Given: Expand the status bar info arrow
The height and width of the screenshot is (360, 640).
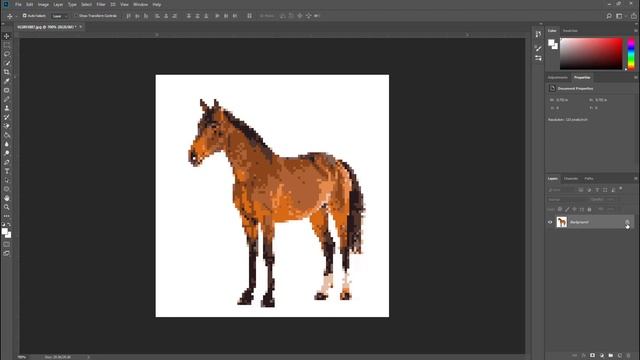Looking at the screenshot, I should (x=89, y=357).
